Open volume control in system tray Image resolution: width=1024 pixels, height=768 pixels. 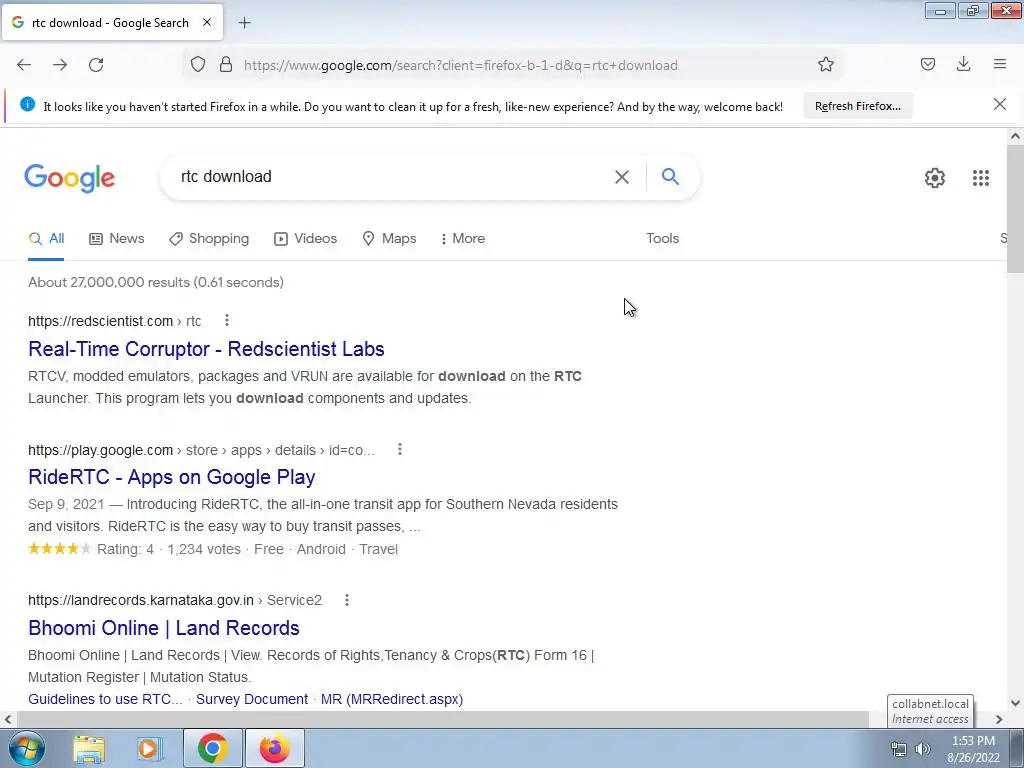tap(923, 748)
